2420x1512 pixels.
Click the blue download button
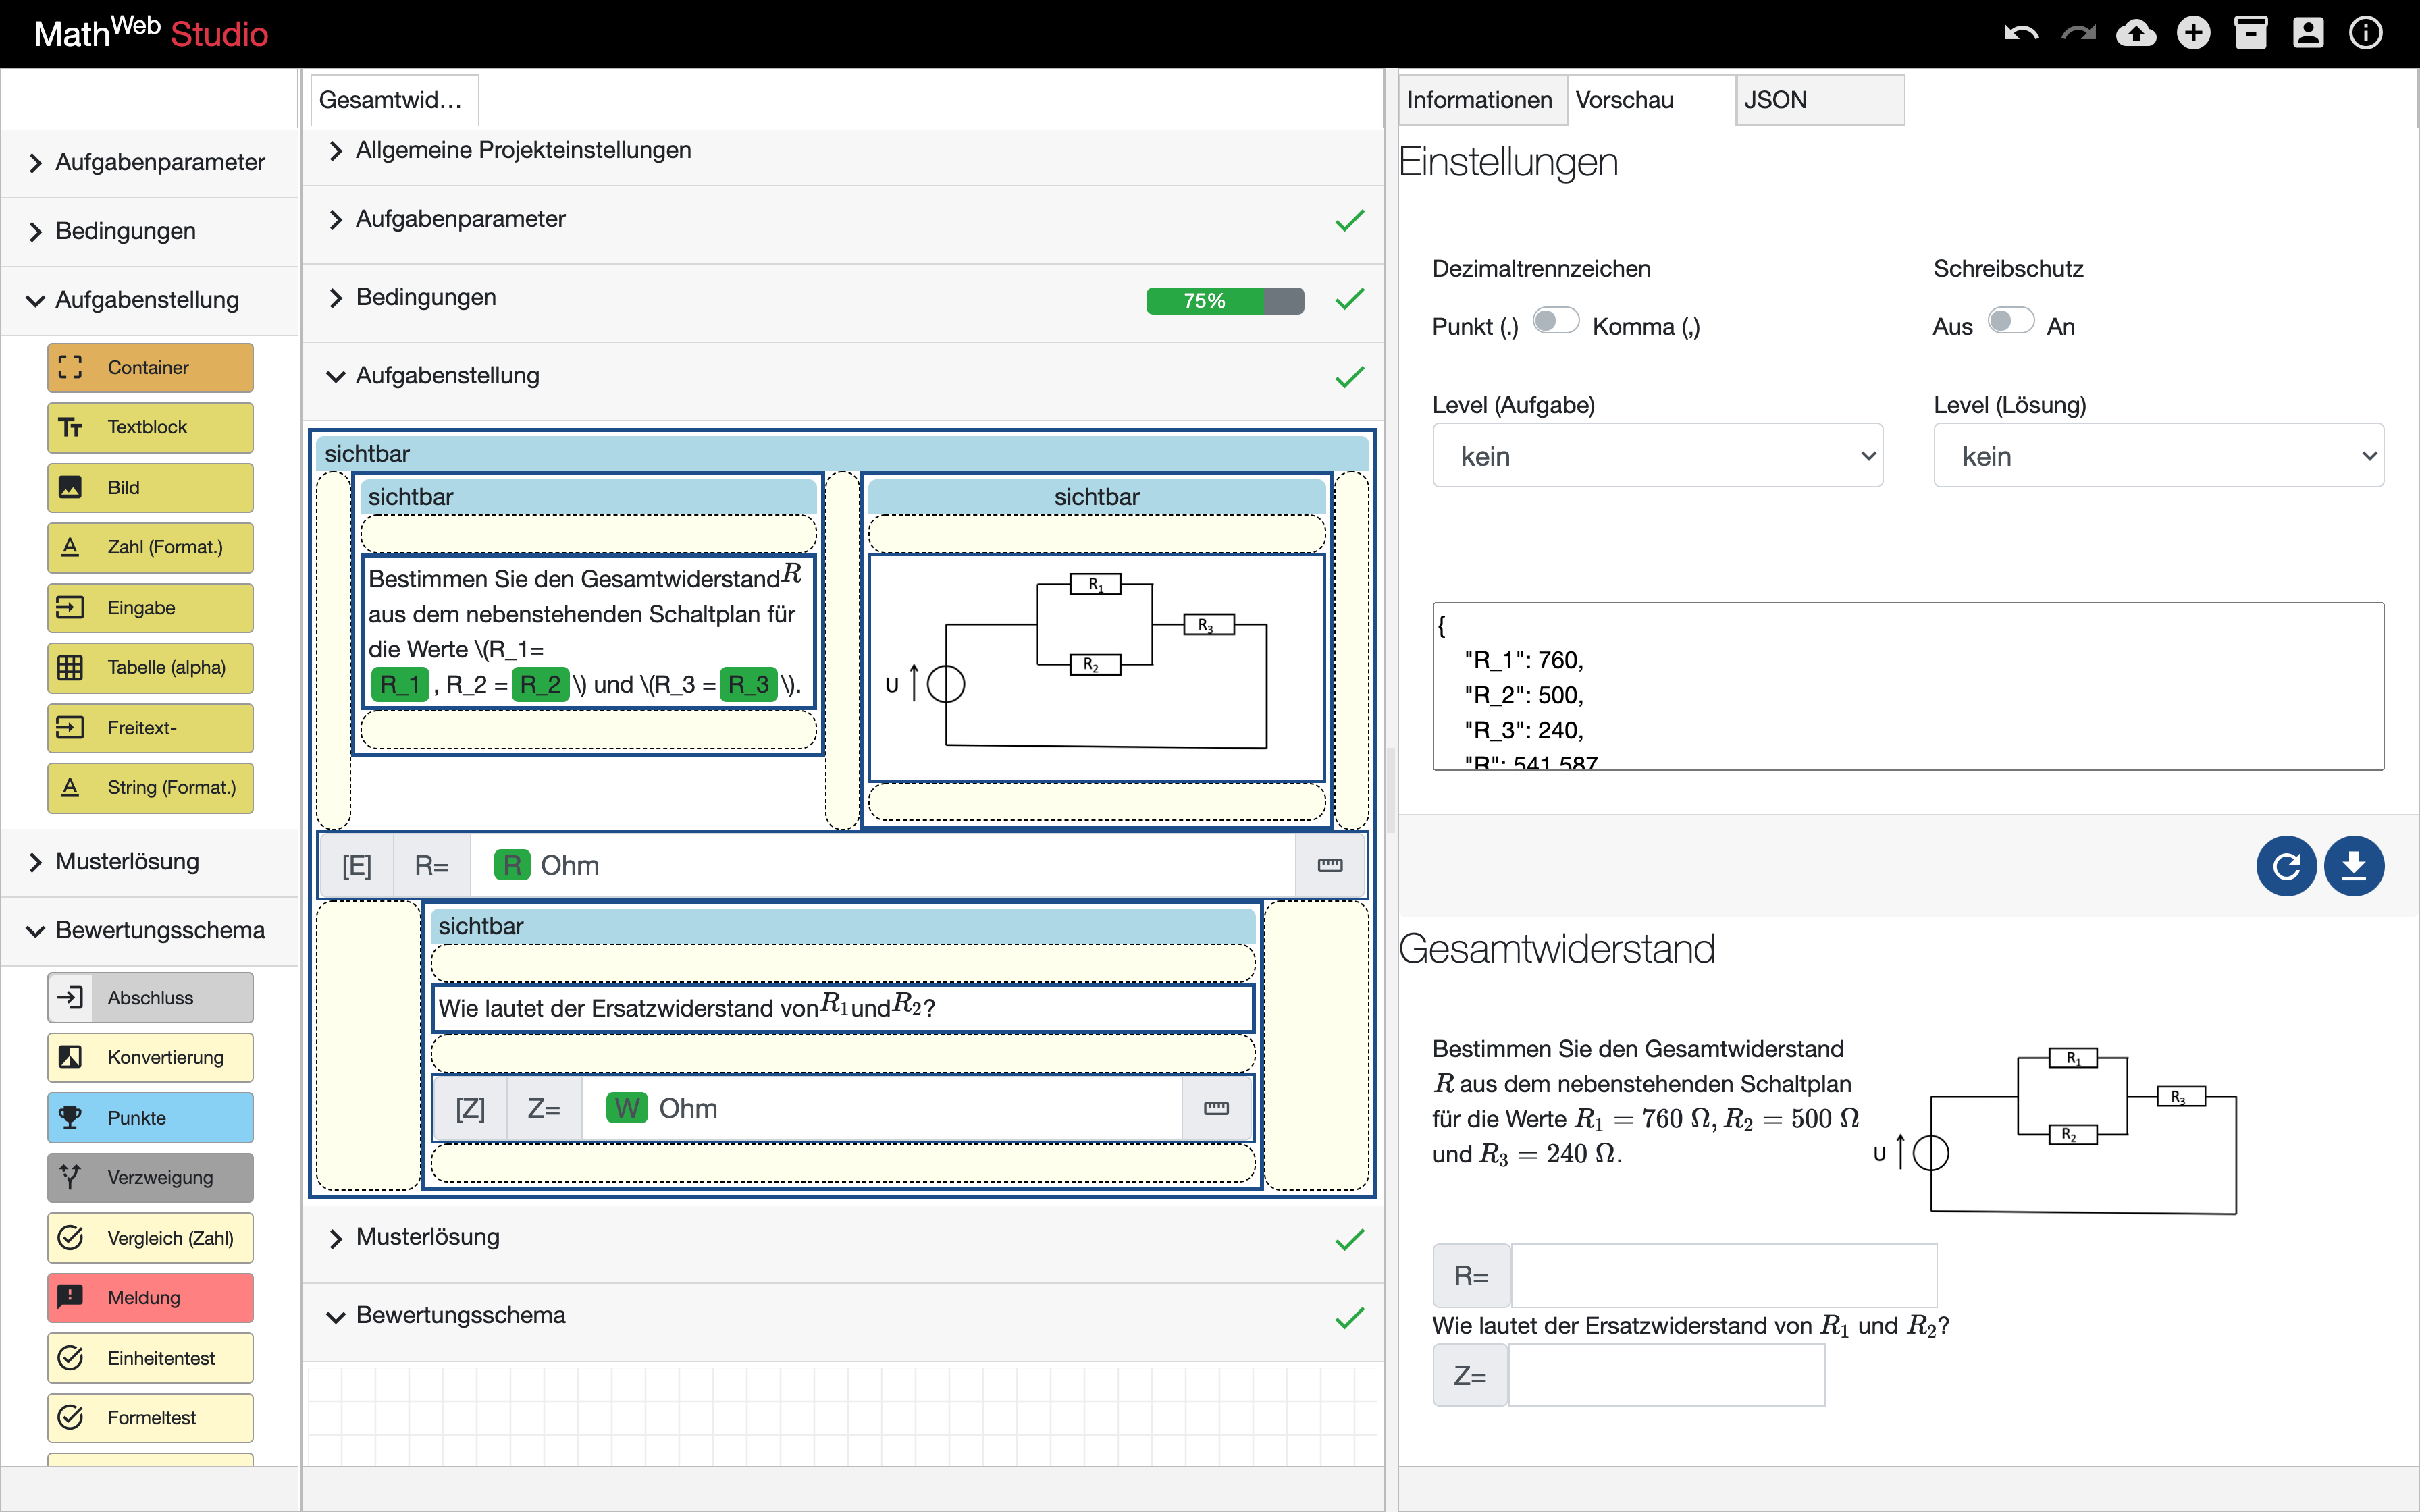(2354, 866)
